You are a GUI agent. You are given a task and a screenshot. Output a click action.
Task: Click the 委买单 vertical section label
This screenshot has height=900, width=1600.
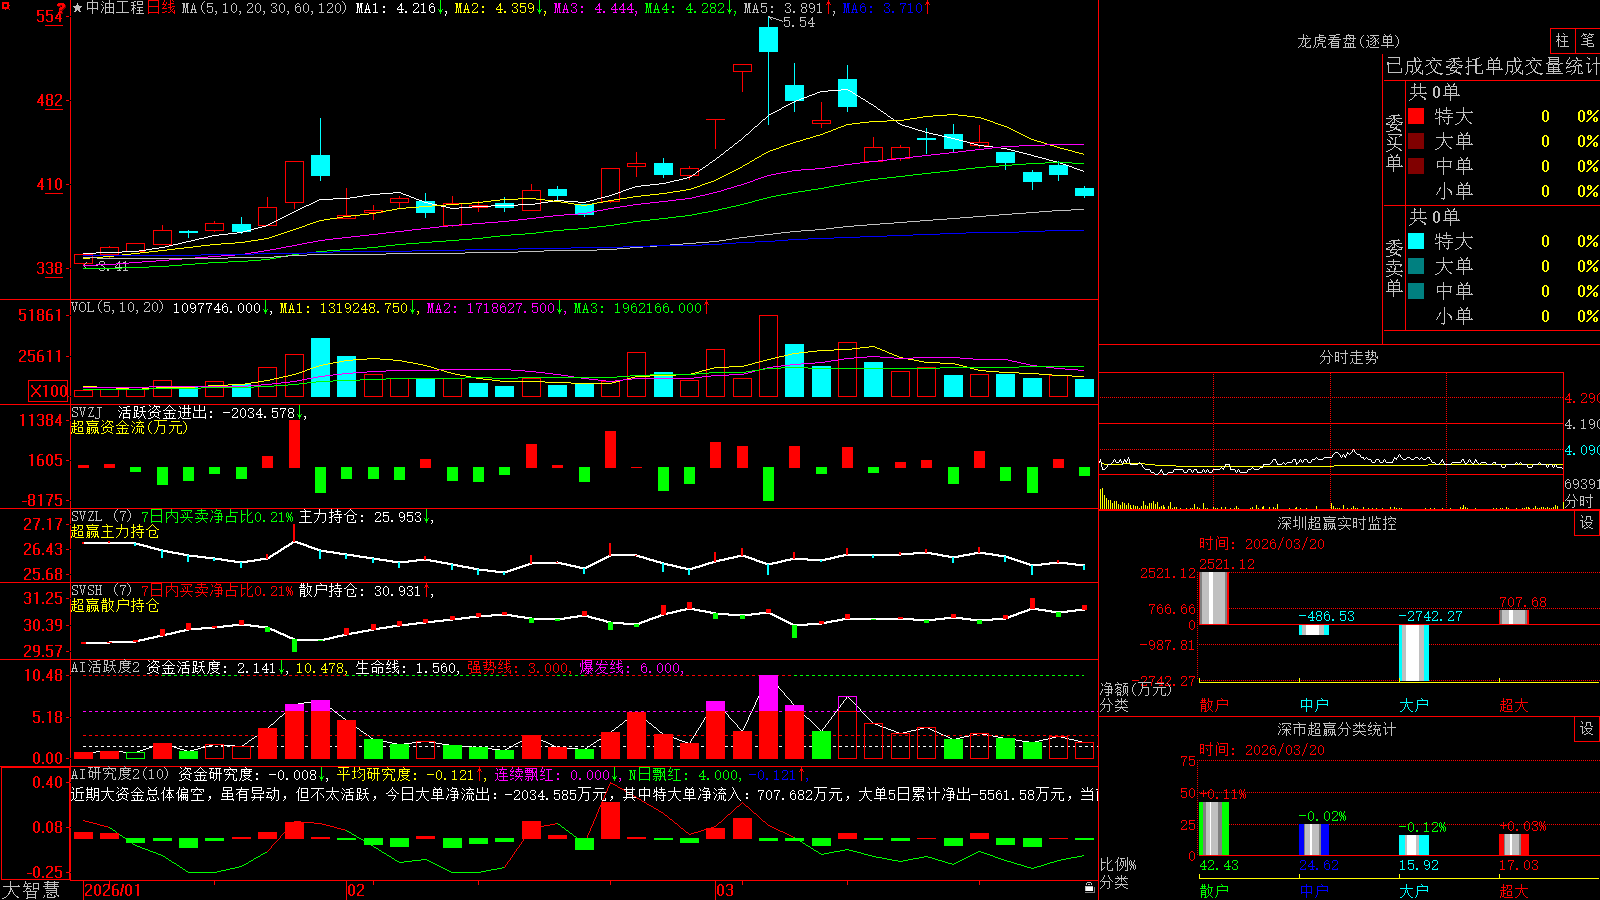click(1394, 143)
